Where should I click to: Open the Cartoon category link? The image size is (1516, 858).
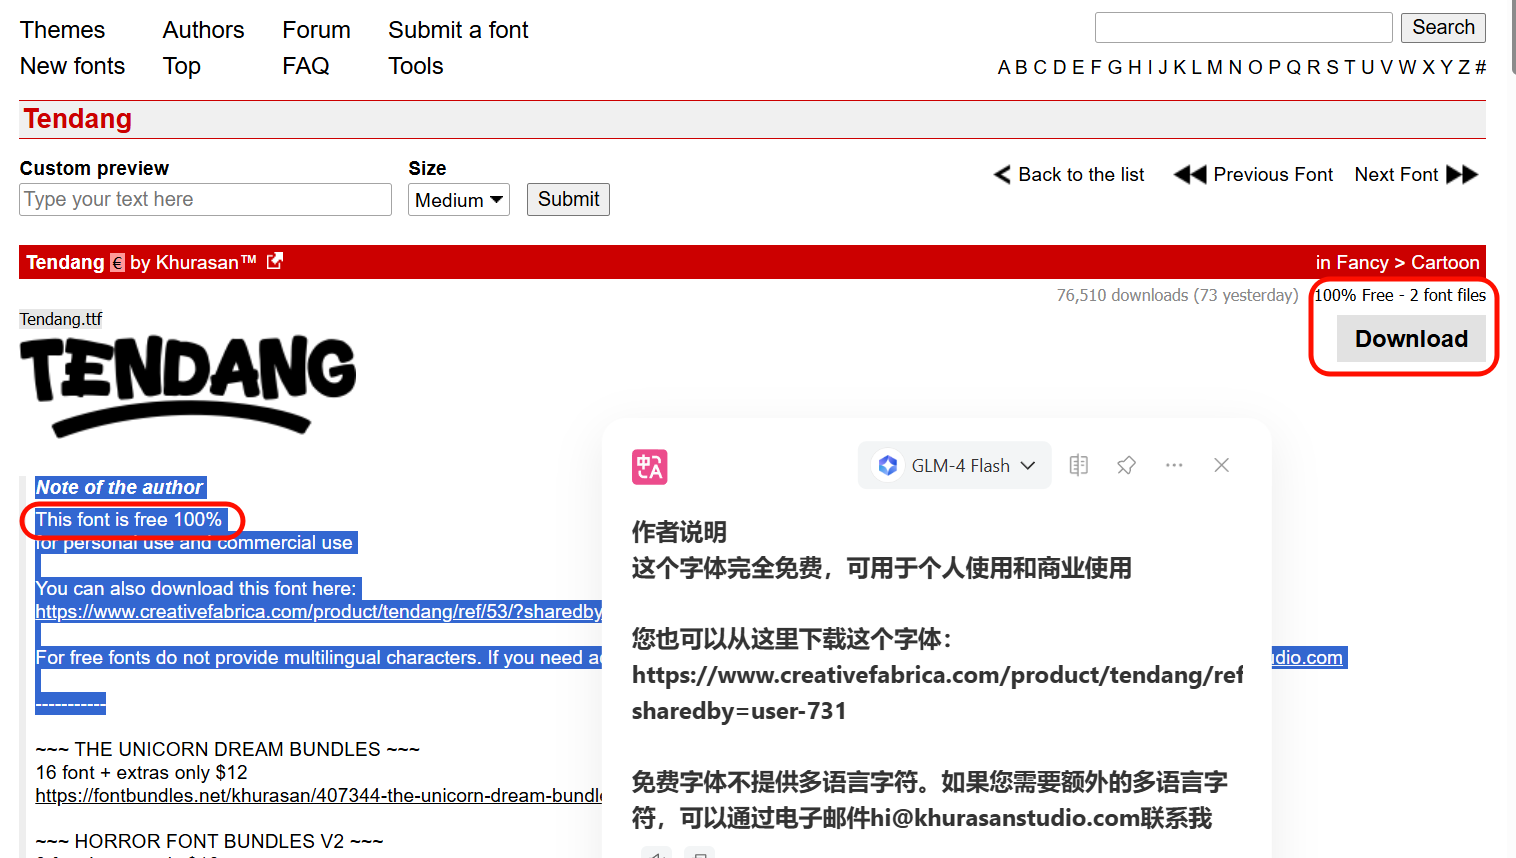(1444, 262)
